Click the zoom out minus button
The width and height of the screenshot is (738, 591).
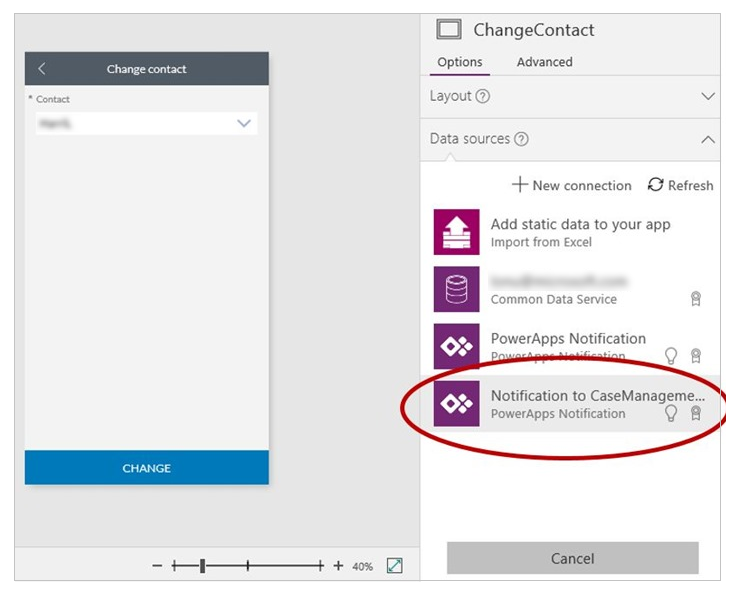[157, 566]
